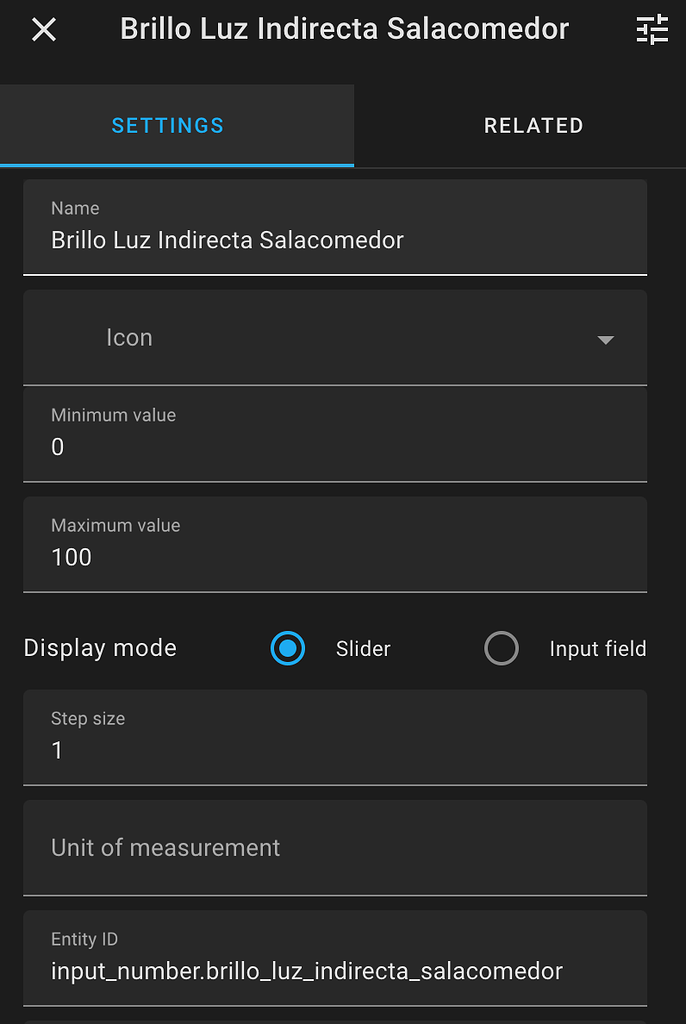The height and width of the screenshot is (1024, 686).
Task: Open the advanced settings tune icon
Action: (x=652, y=29)
